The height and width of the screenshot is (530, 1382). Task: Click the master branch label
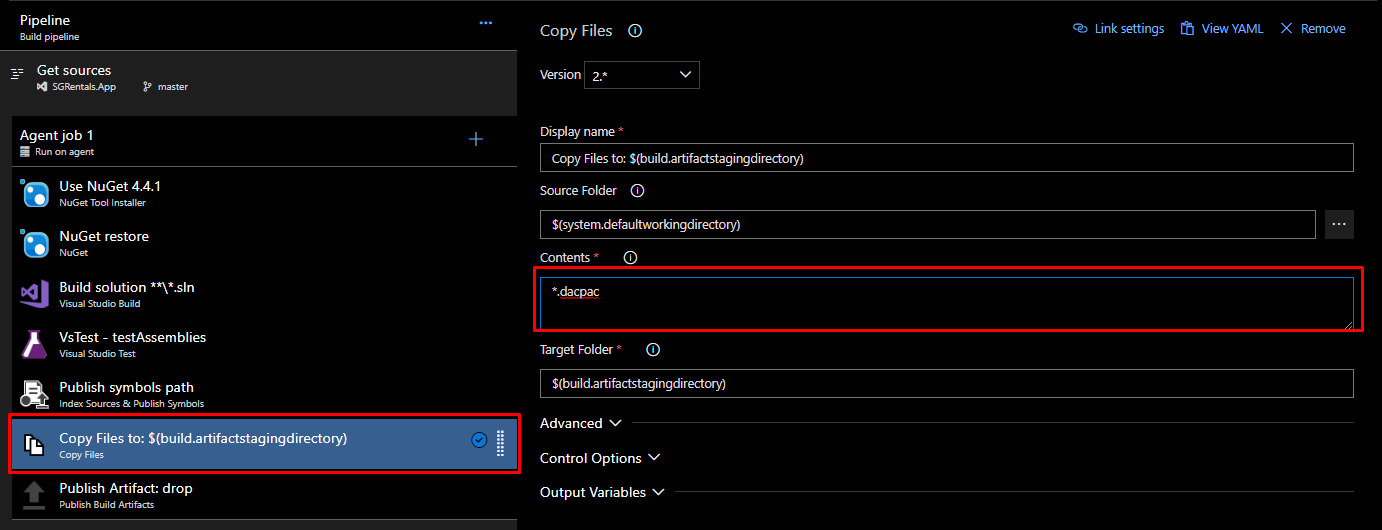pos(173,87)
